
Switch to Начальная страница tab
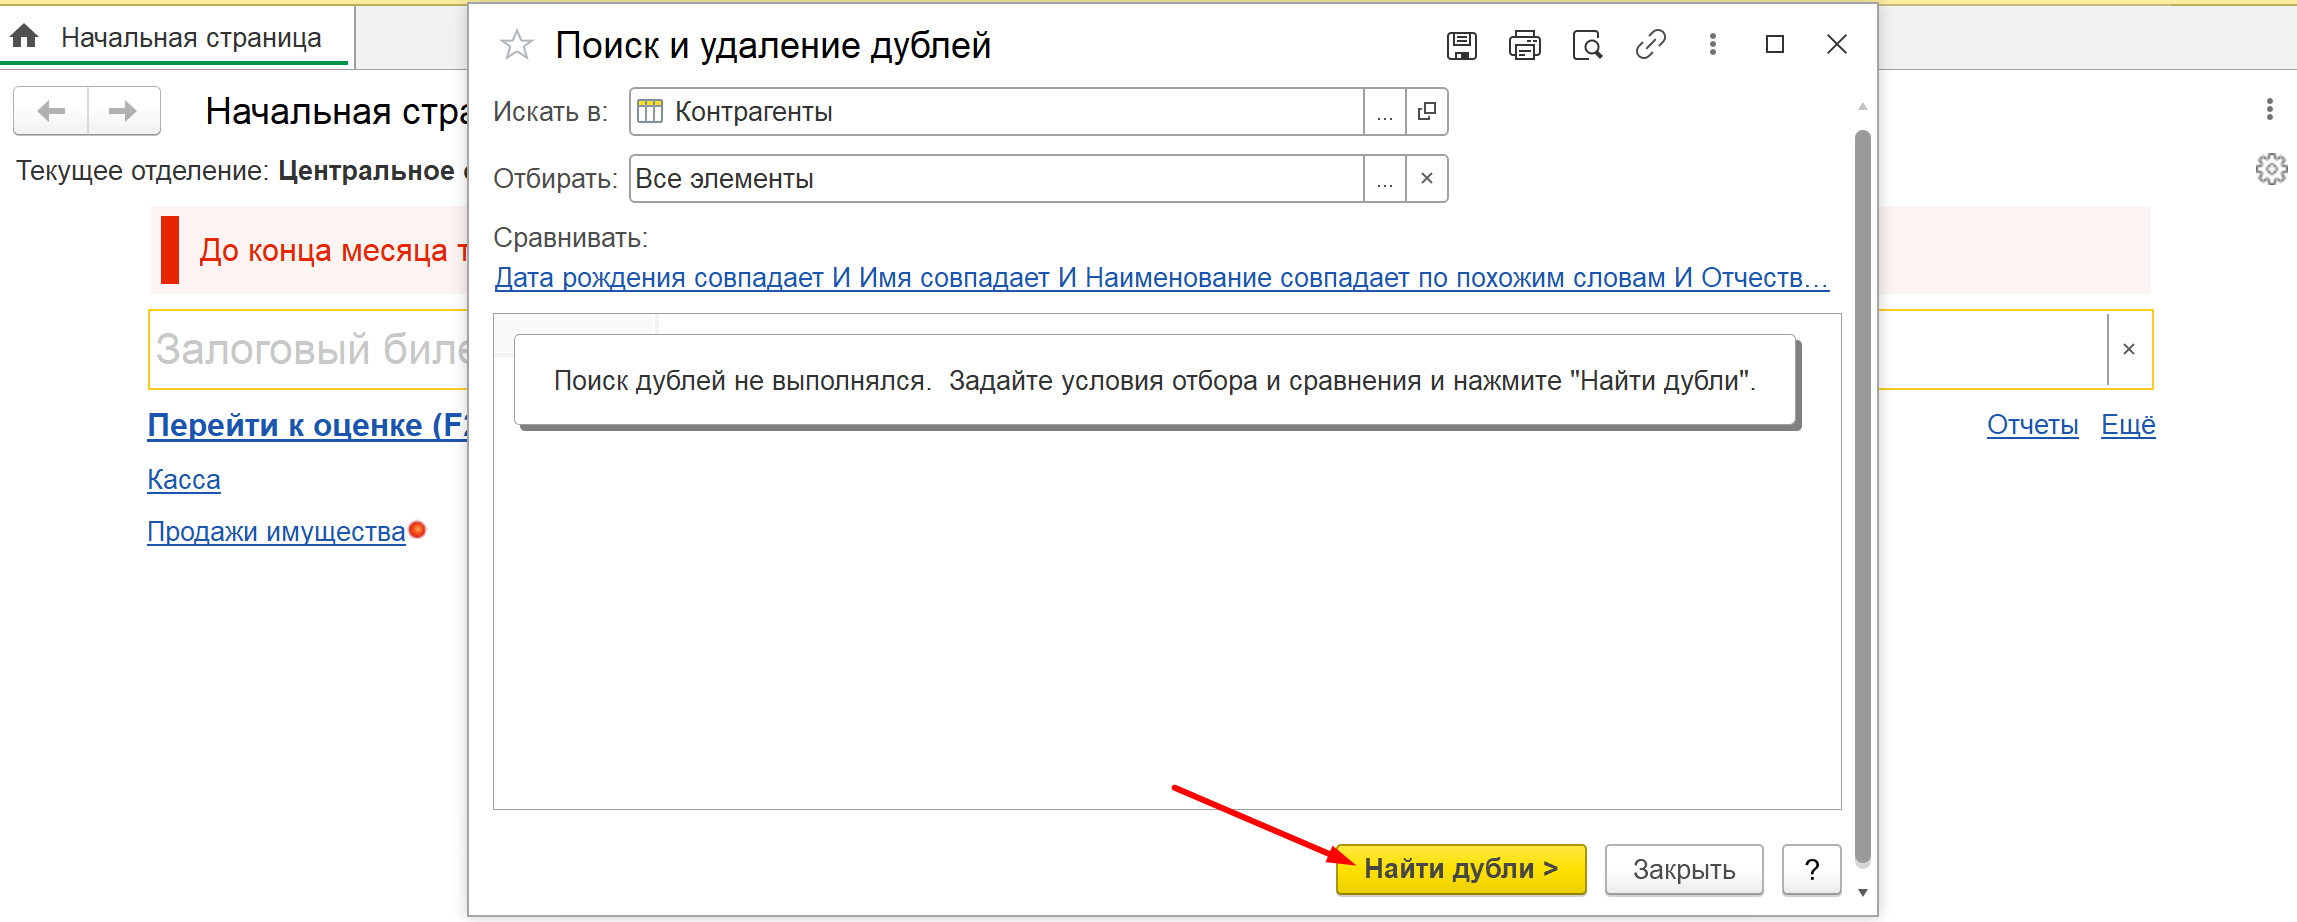(190, 37)
